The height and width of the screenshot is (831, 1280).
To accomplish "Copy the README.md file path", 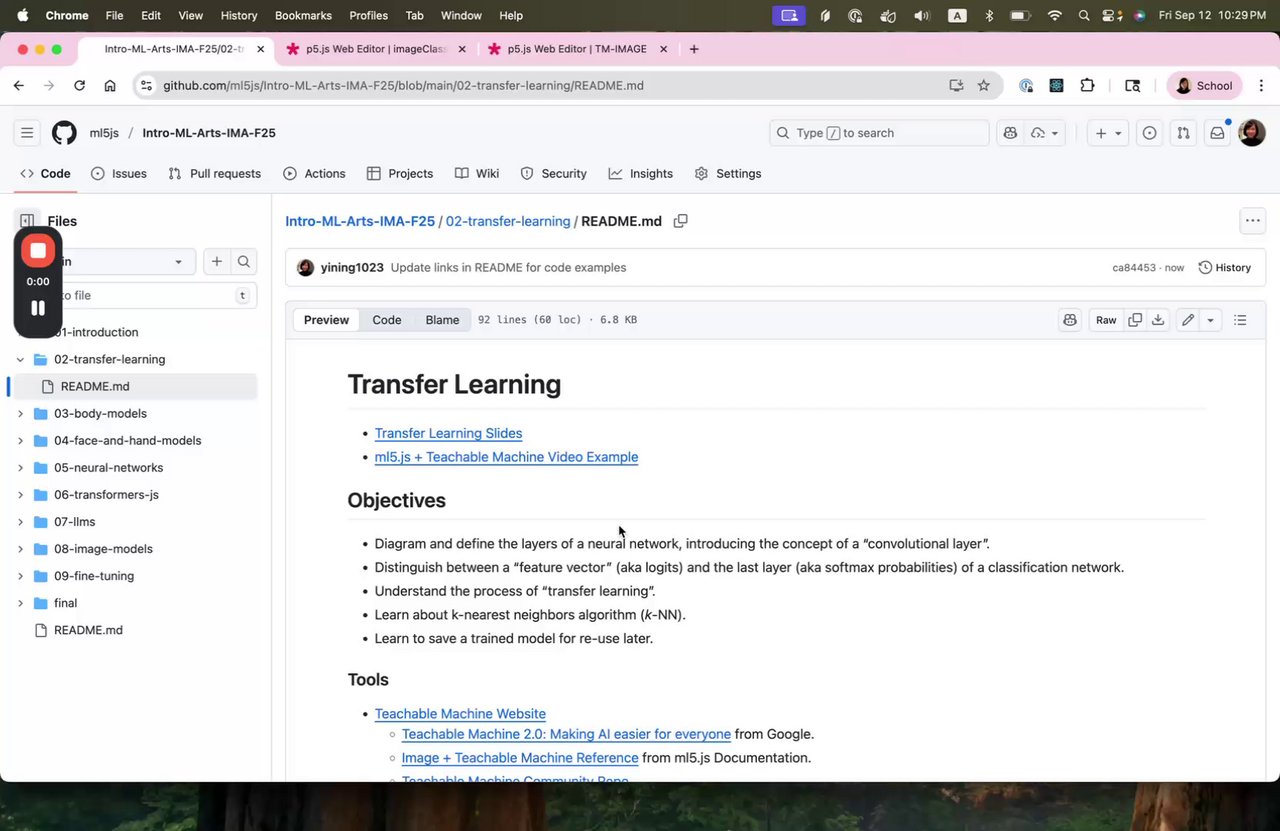I will [680, 221].
